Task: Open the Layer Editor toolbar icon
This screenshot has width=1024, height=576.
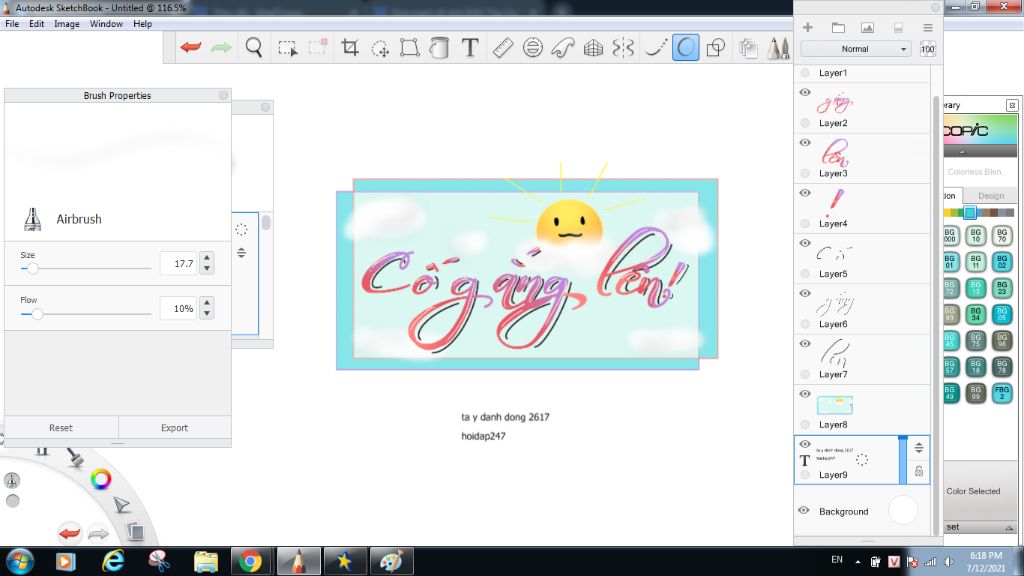Action: 748,48
